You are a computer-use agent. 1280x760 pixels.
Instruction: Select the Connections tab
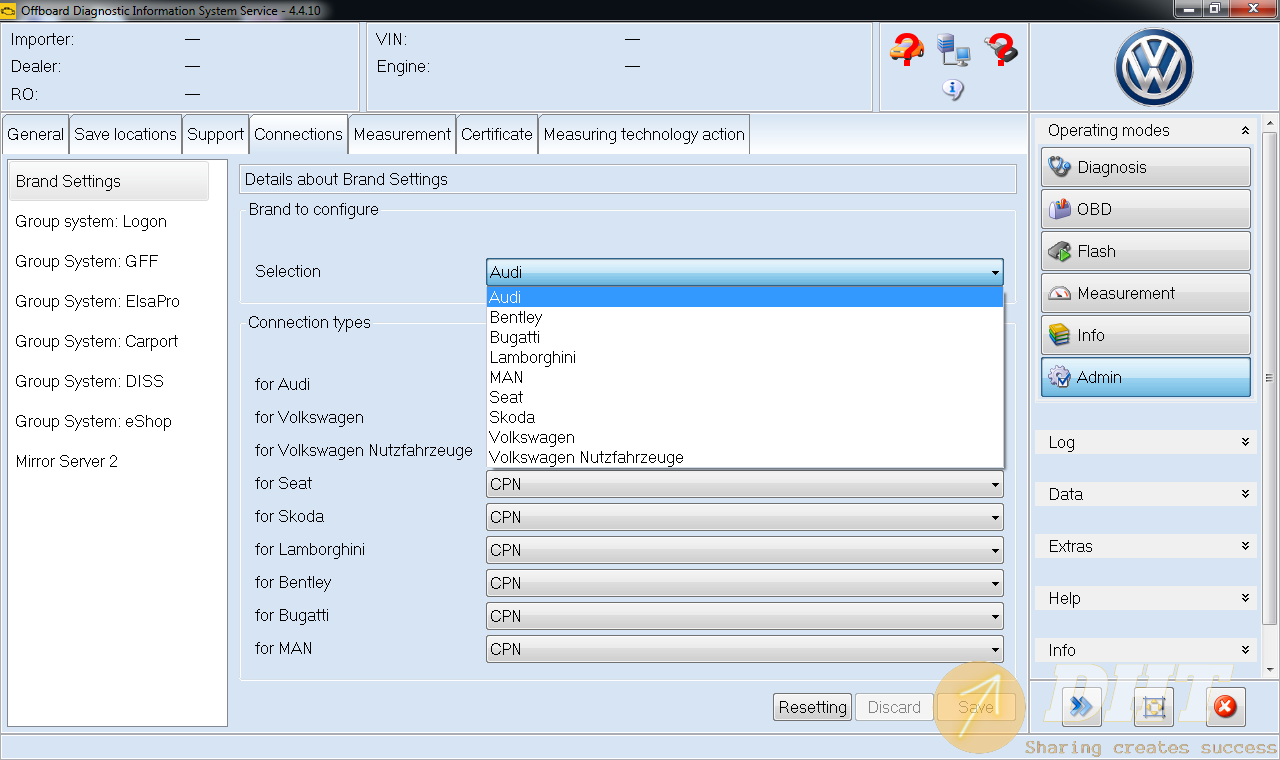pyautogui.click(x=298, y=134)
